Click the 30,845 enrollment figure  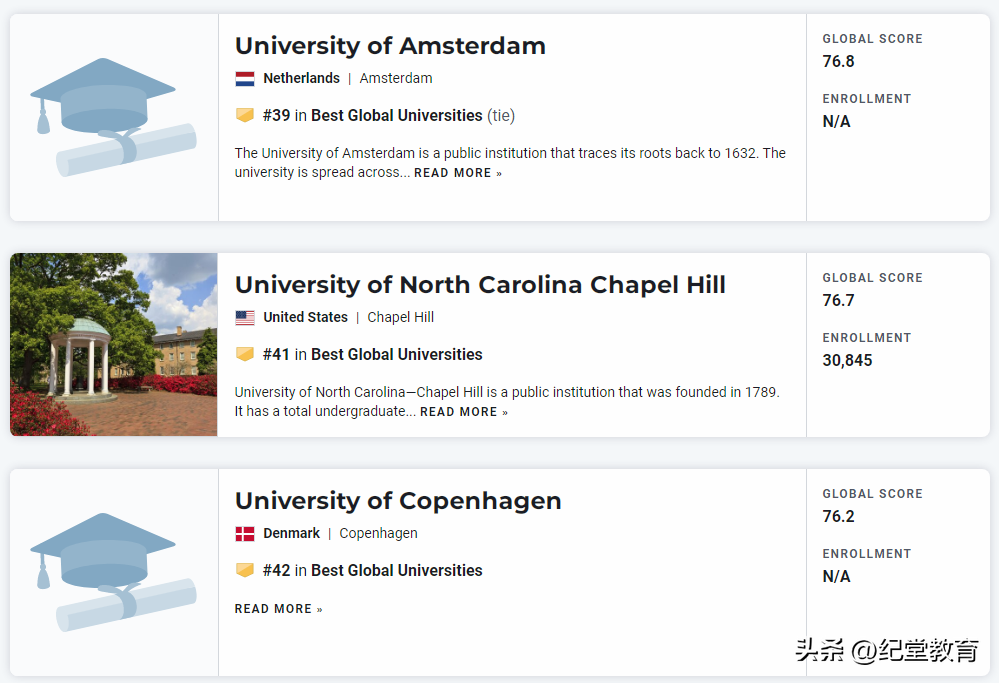(x=848, y=361)
